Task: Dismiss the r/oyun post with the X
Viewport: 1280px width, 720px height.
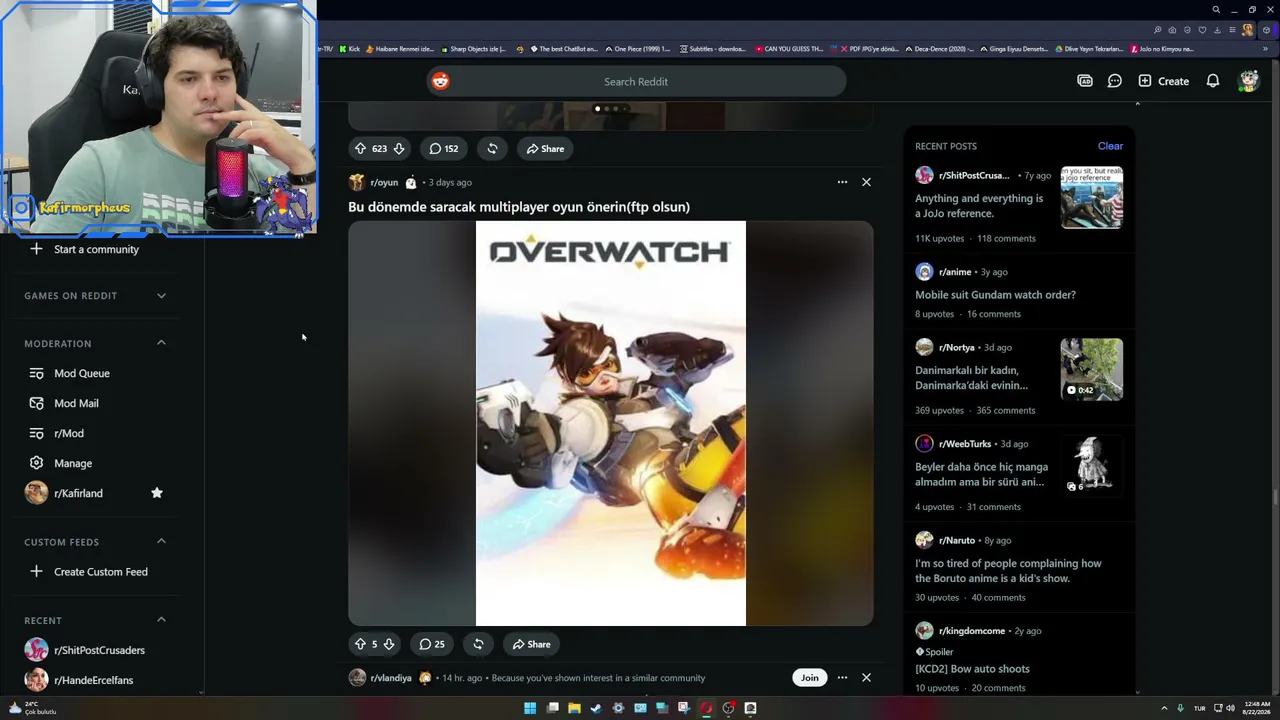Action: tap(866, 182)
